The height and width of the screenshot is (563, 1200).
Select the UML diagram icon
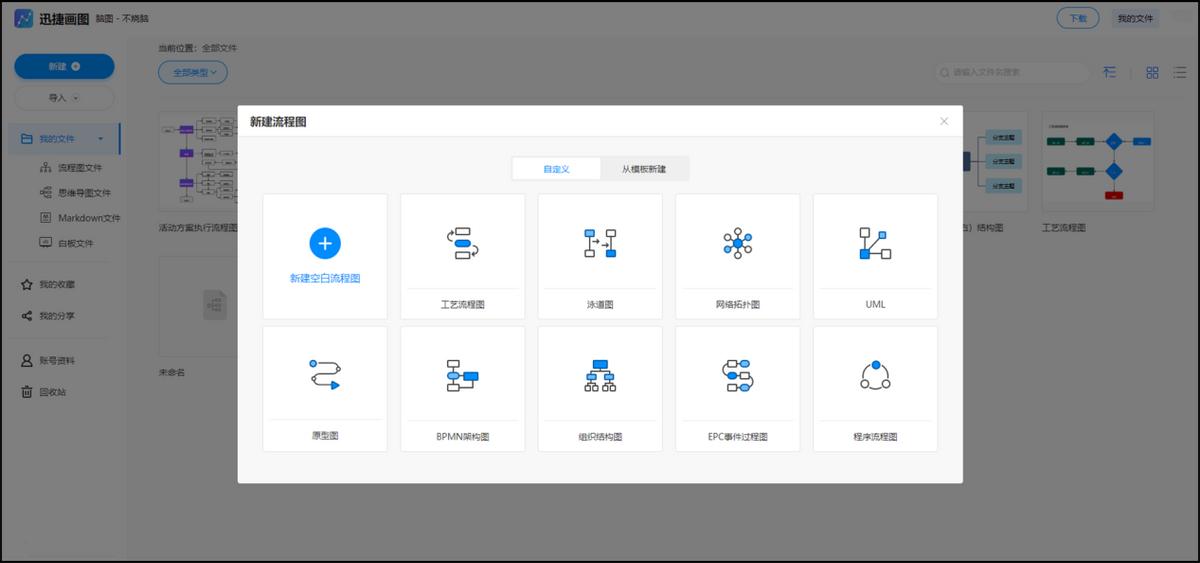coord(875,243)
